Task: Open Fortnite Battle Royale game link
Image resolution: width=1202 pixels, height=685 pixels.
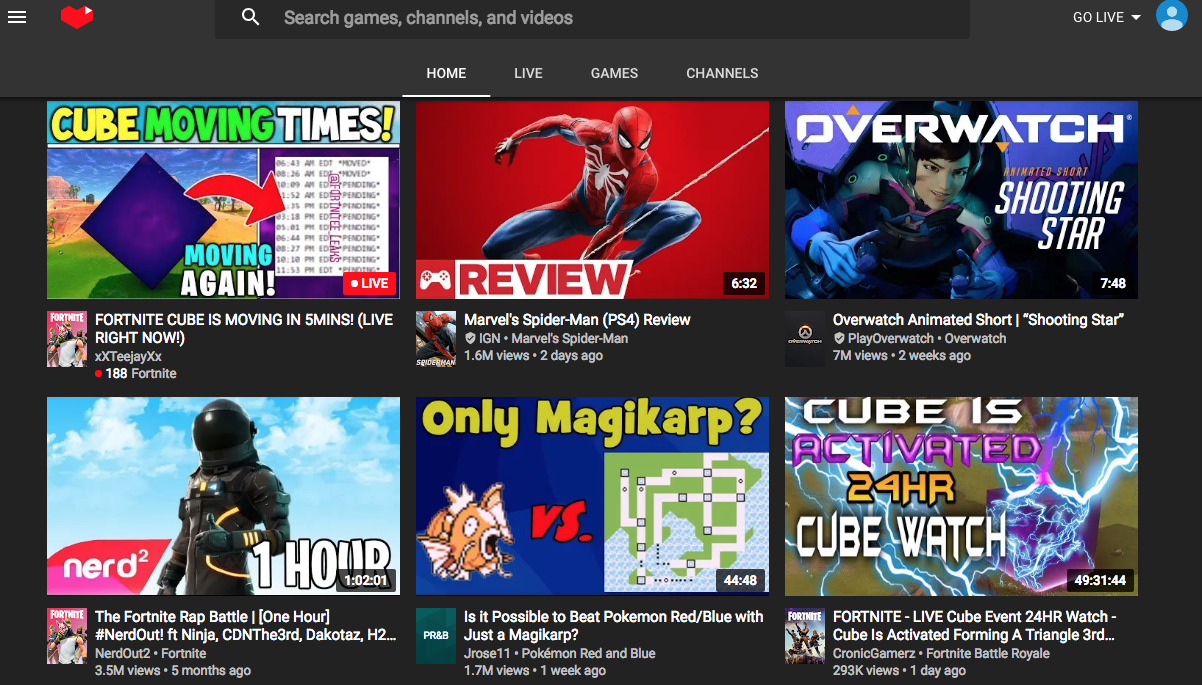Action: click(988, 653)
